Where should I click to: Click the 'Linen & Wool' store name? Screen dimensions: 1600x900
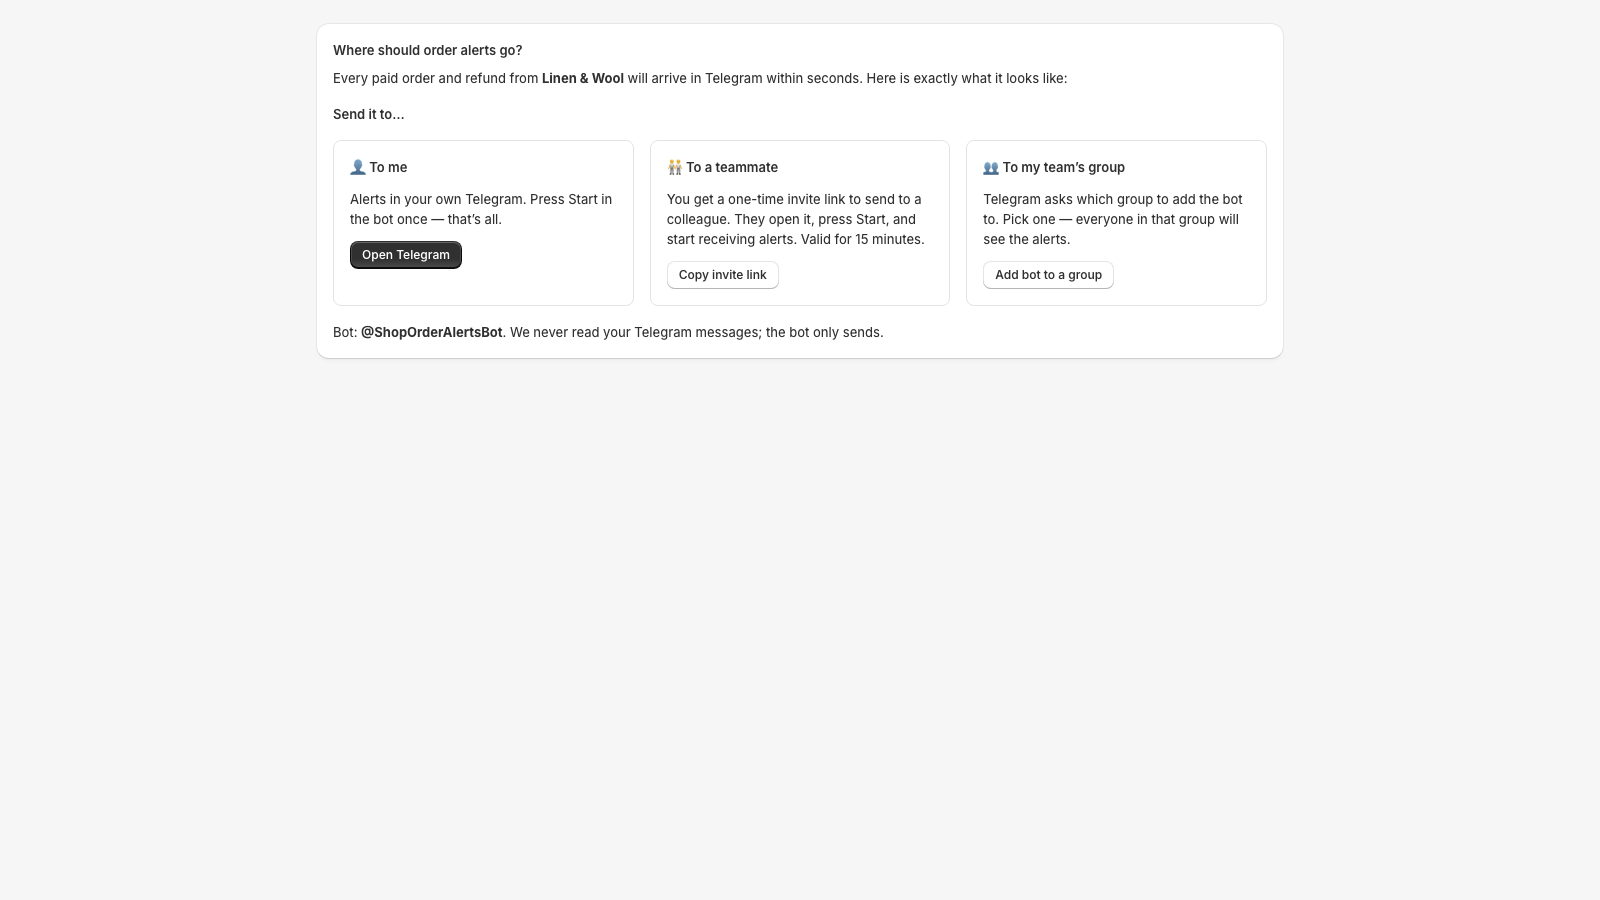583,78
